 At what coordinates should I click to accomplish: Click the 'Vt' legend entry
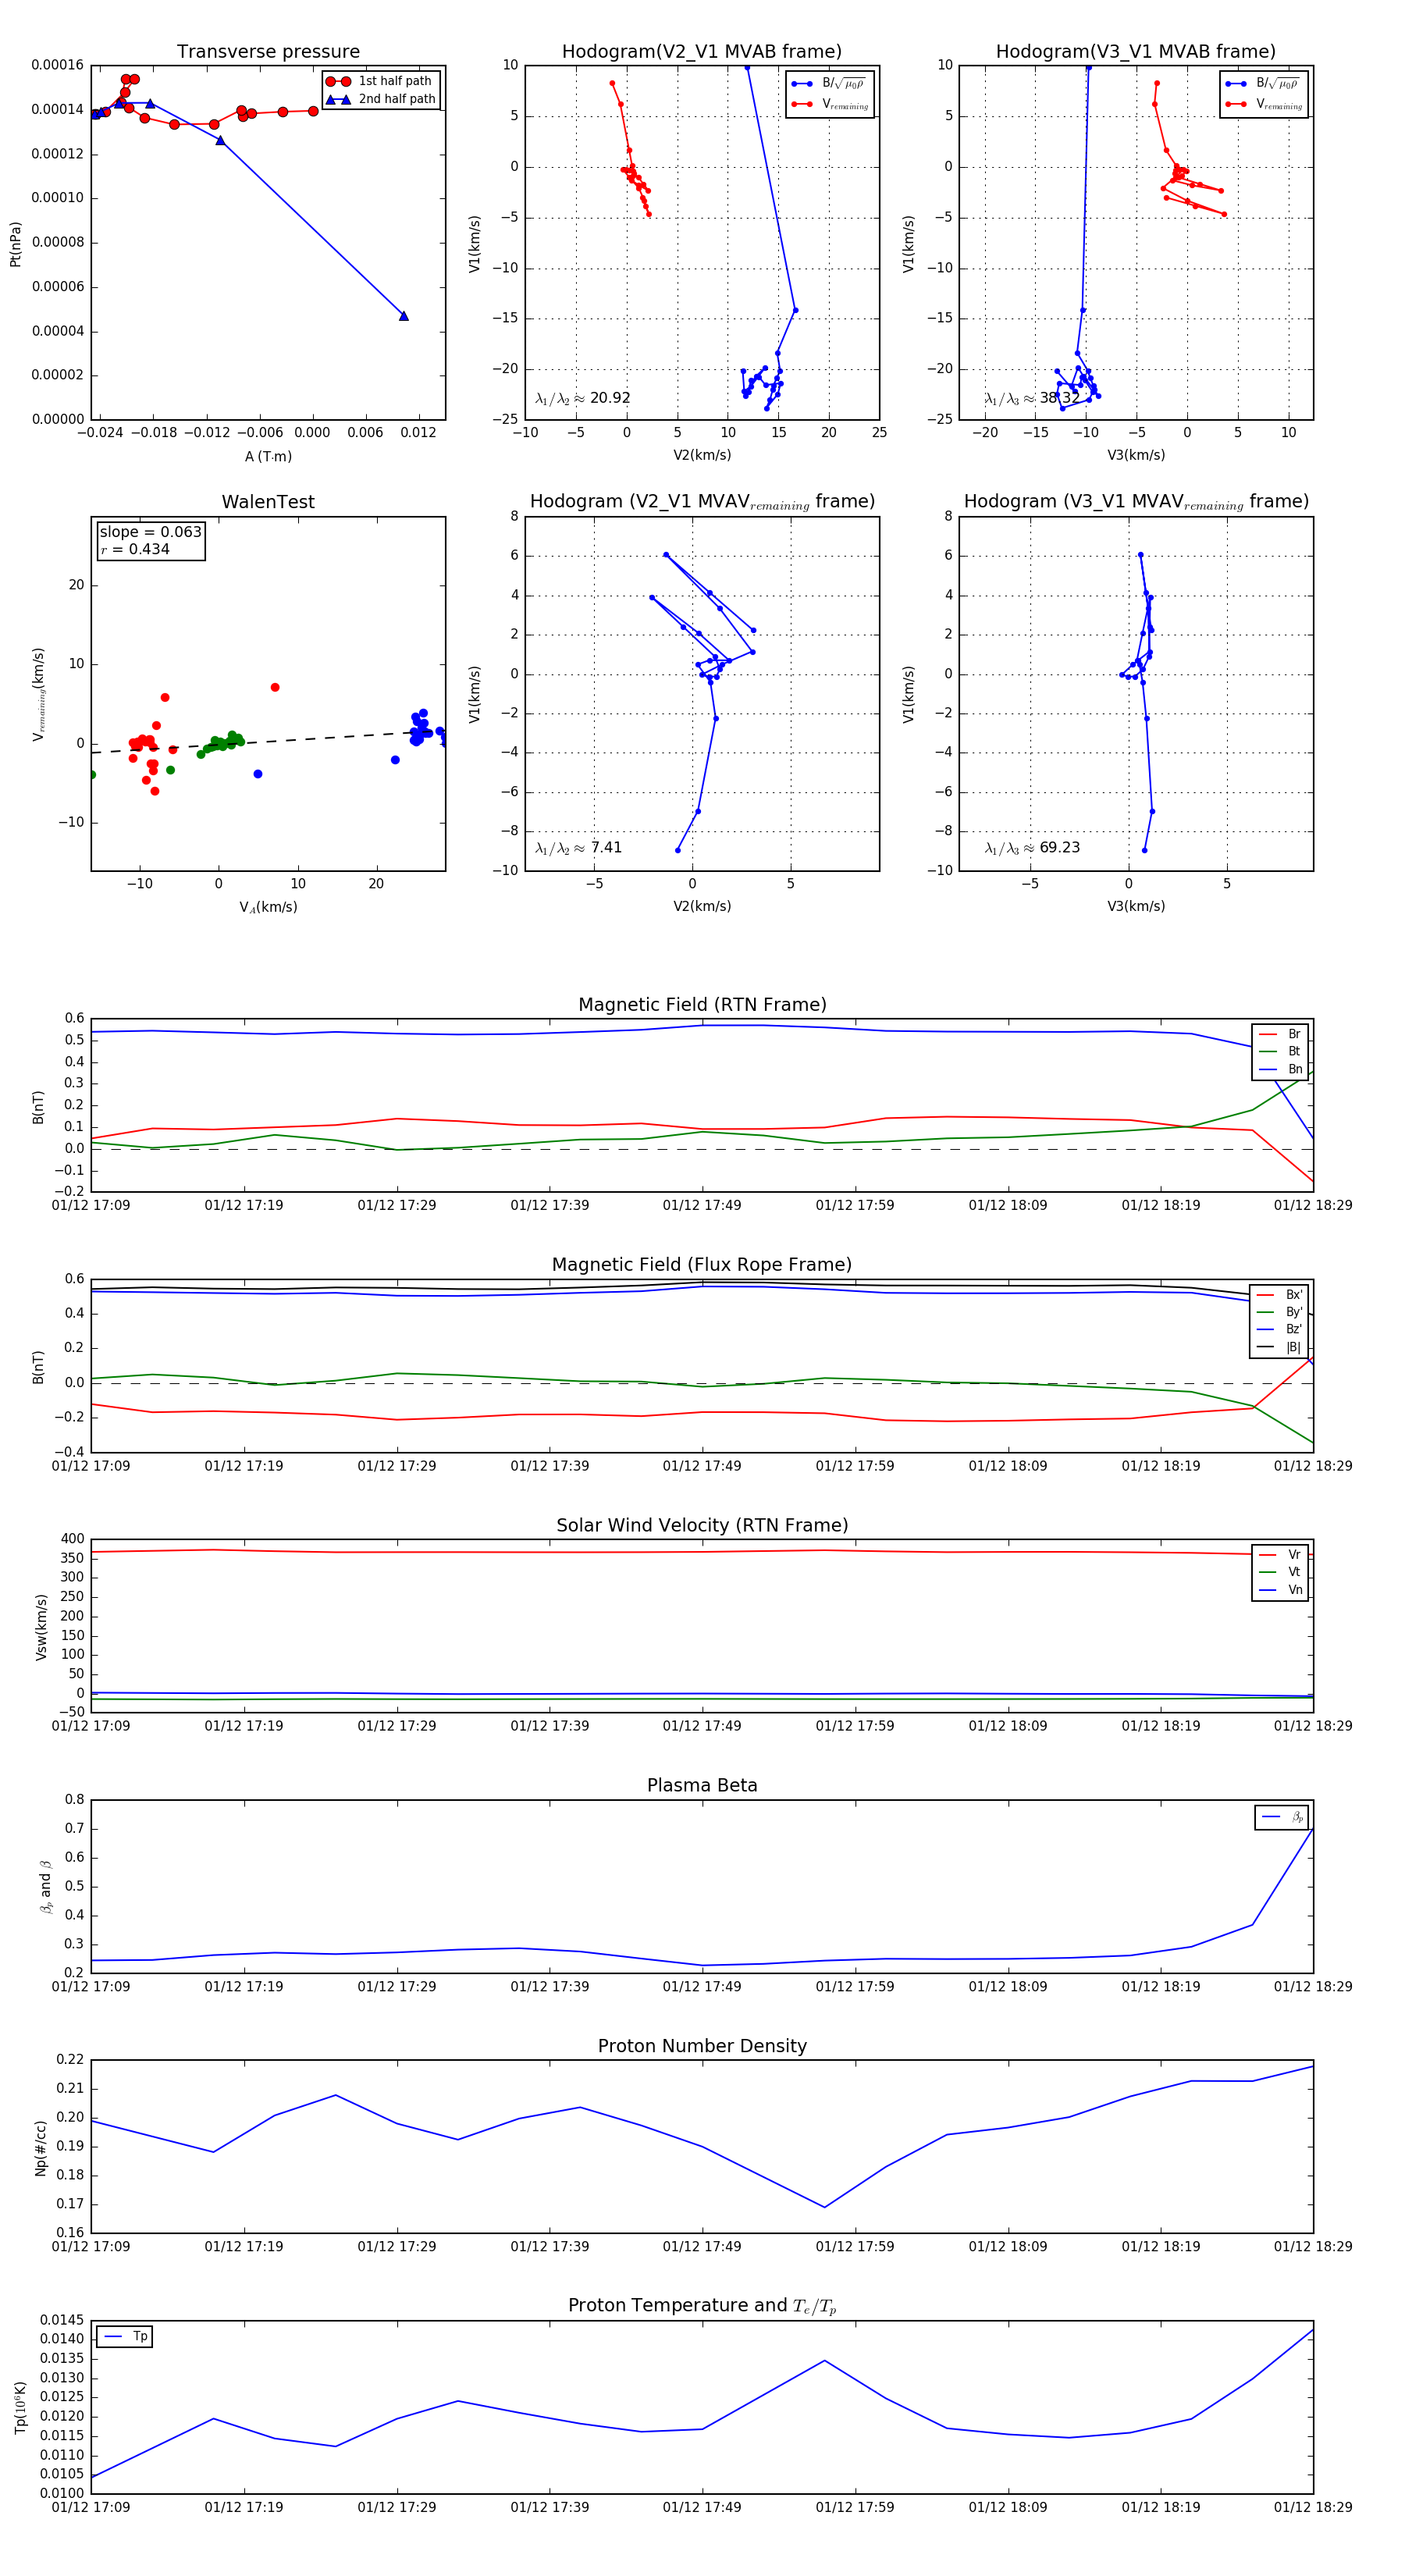click(x=1280, y=1572)
